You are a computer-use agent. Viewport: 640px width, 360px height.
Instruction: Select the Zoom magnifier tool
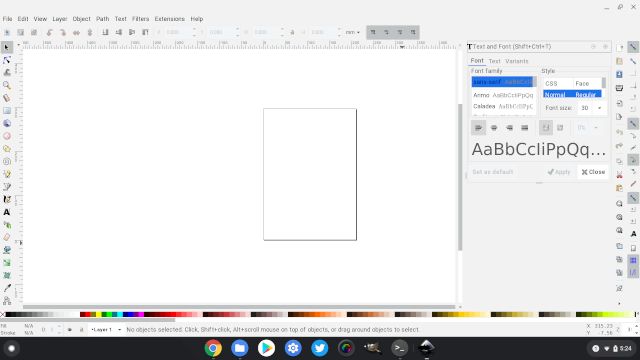click(x=7, y=85)
